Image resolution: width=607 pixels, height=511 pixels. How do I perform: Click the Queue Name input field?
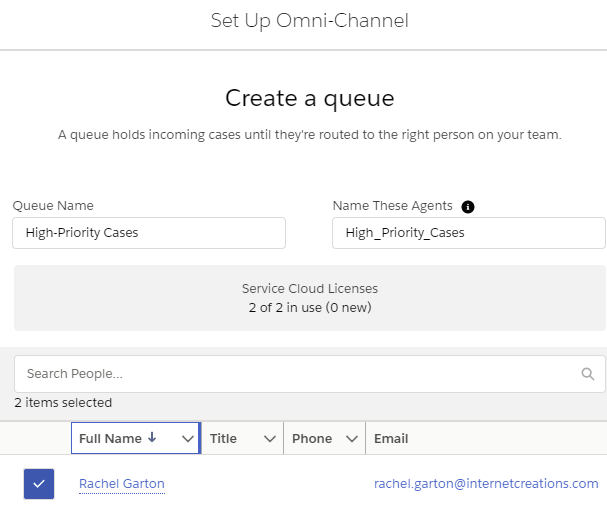149,233
